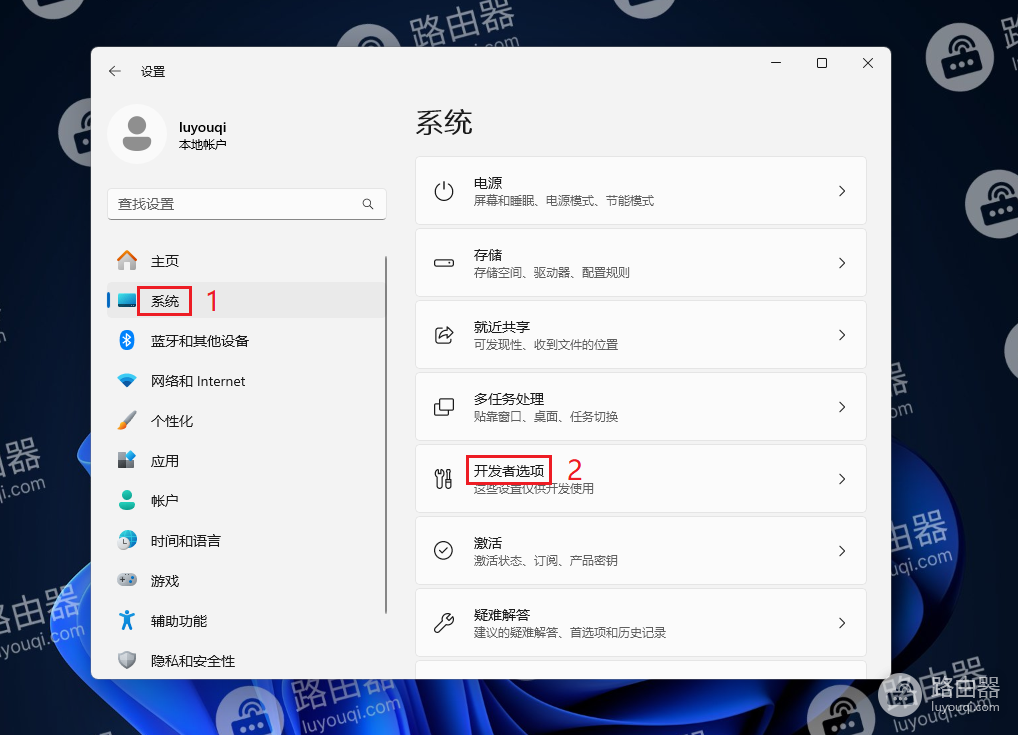Open 时间和语言 section
The image size is (1018, 735).
[247, 540]
